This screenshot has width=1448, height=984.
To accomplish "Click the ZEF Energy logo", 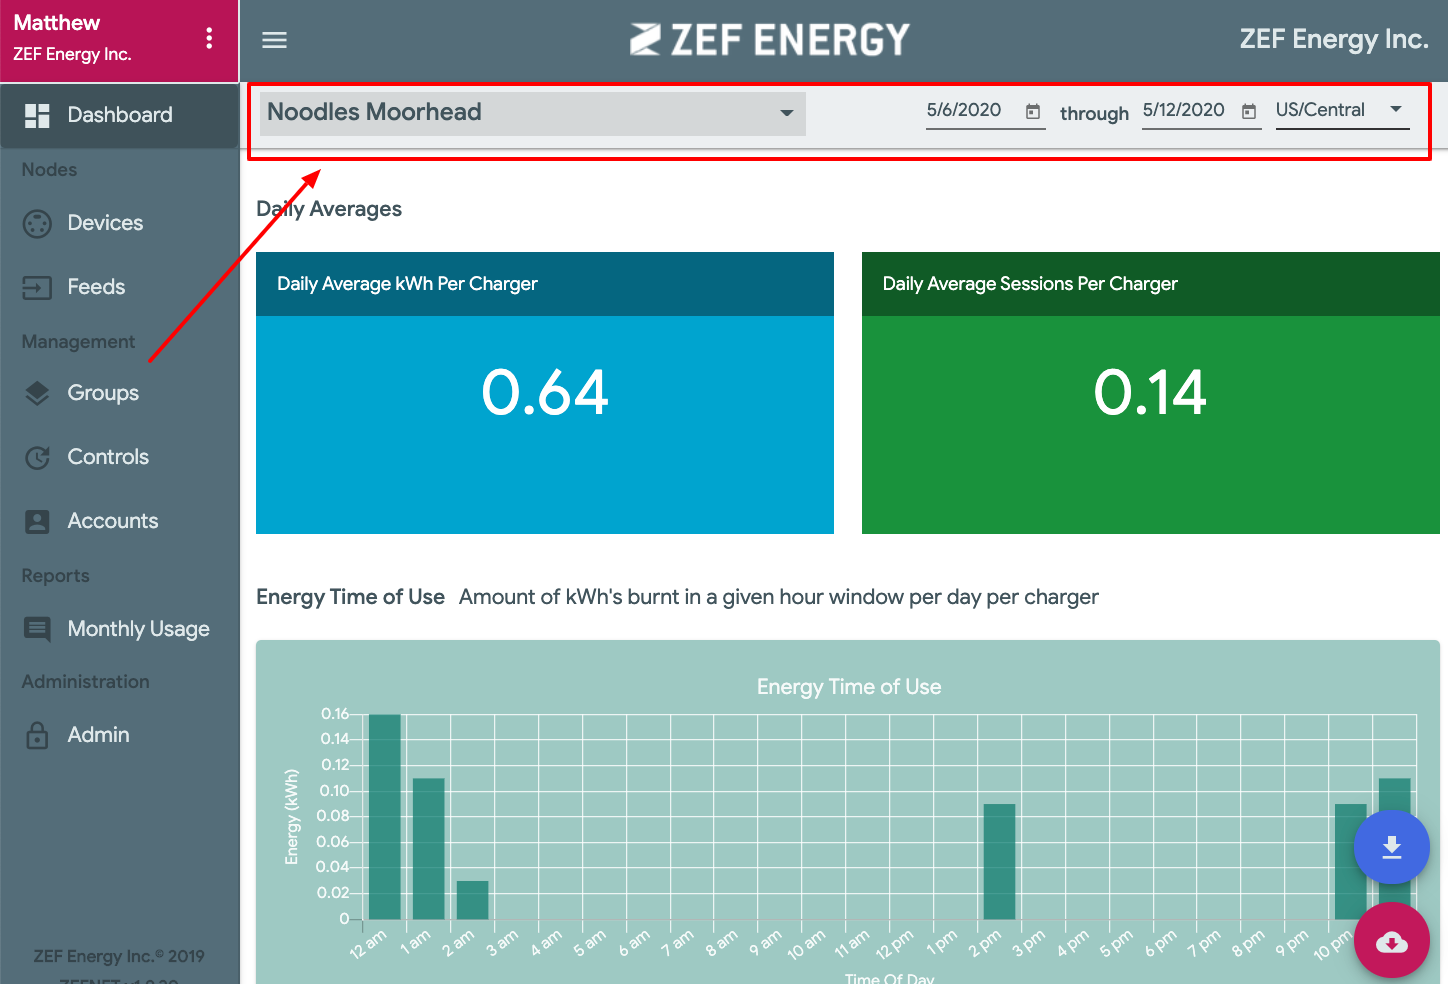I will [x=770, y=39].
